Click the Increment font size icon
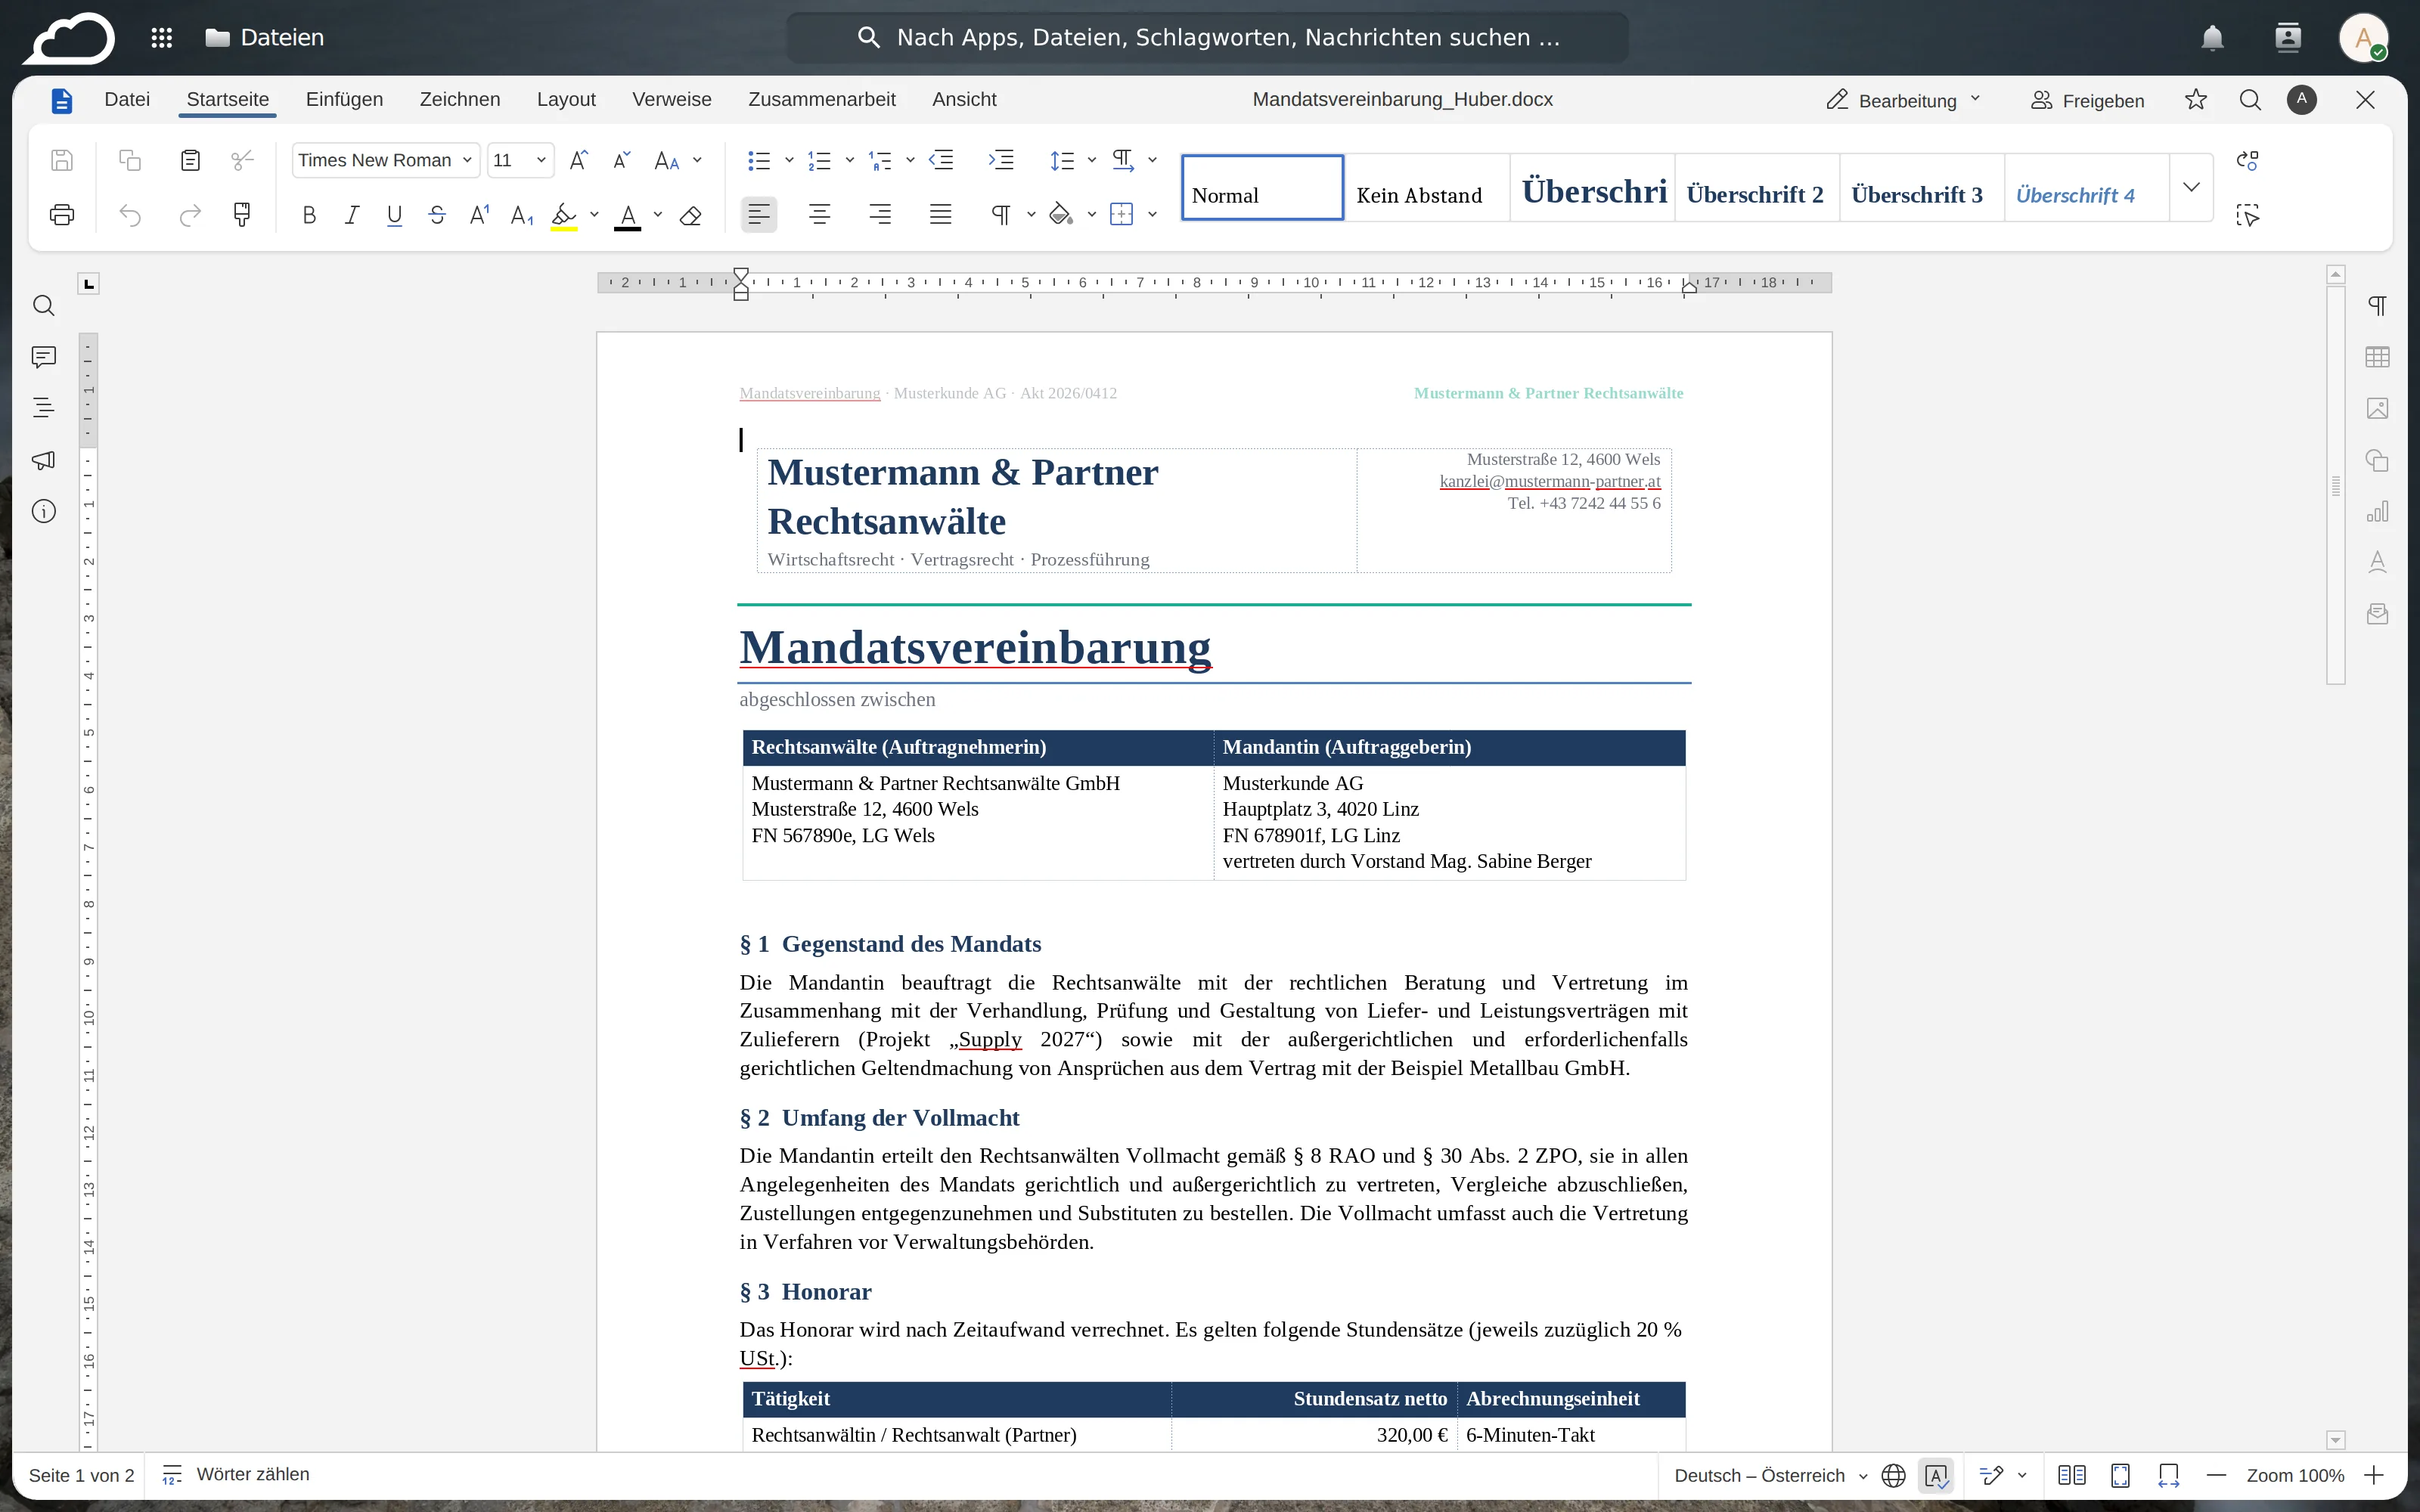The height and width of the screenshot is (1512, 2420). click(578, 160)
